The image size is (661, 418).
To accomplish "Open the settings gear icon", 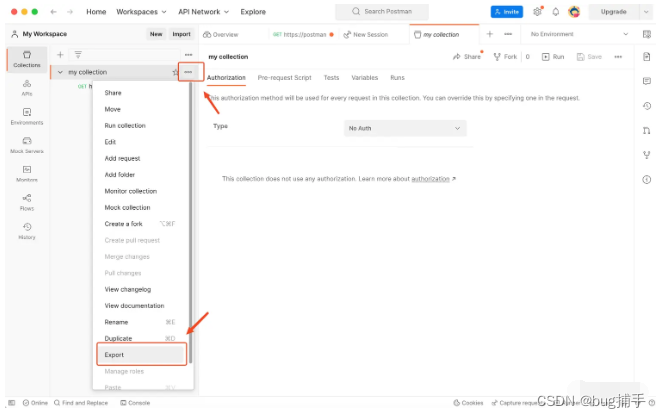I will (537, 12).
